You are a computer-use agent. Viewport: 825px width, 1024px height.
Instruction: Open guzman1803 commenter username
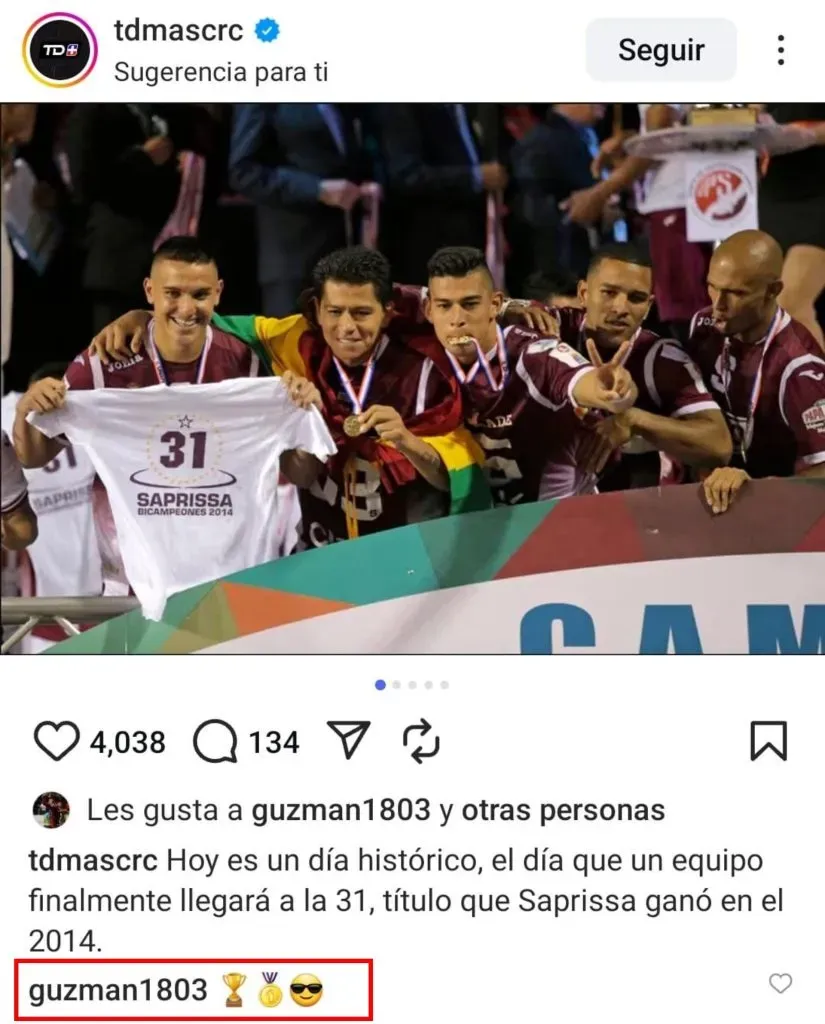pos(118,990)
